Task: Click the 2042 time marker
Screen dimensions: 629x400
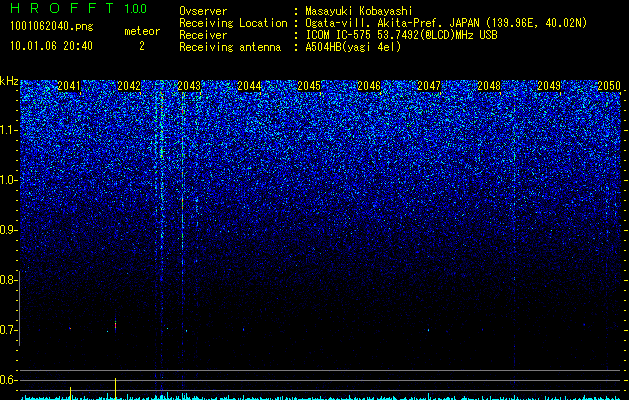Action: (129, 86)
